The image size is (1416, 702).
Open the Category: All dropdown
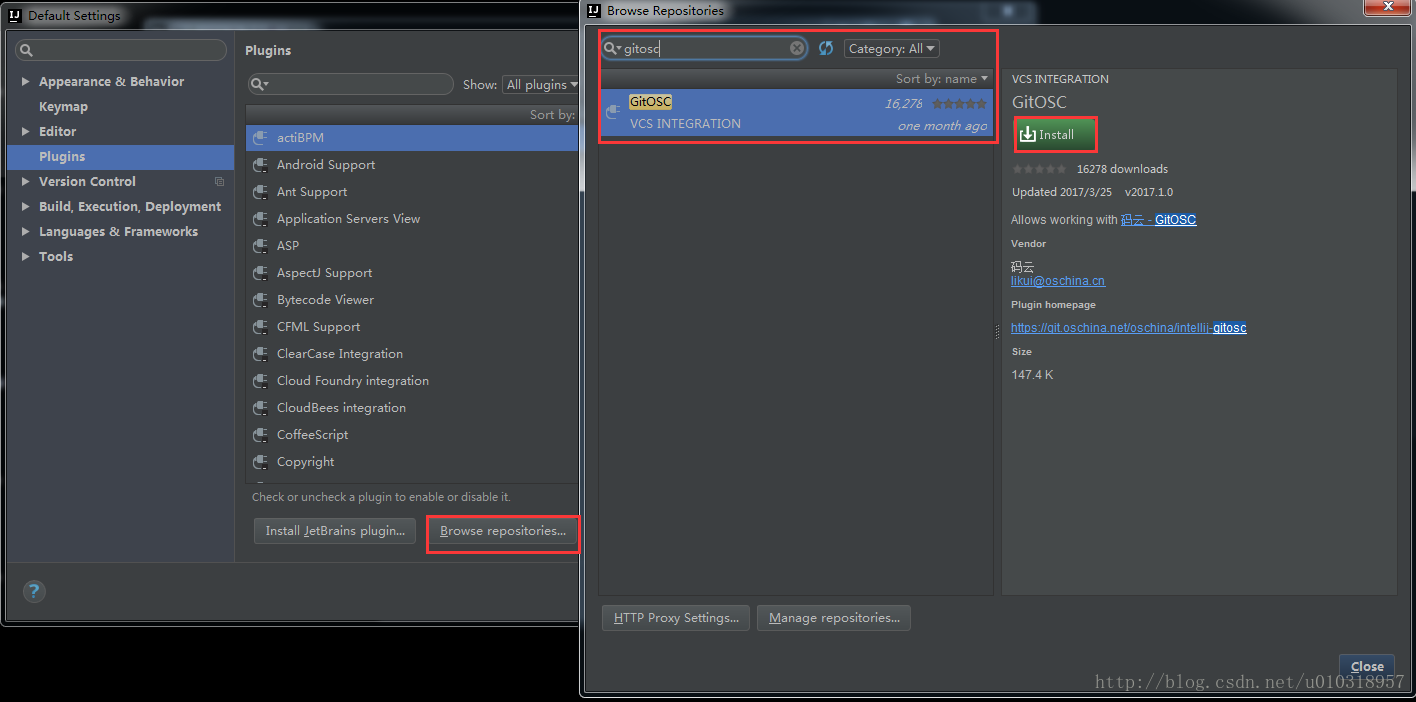892,48
